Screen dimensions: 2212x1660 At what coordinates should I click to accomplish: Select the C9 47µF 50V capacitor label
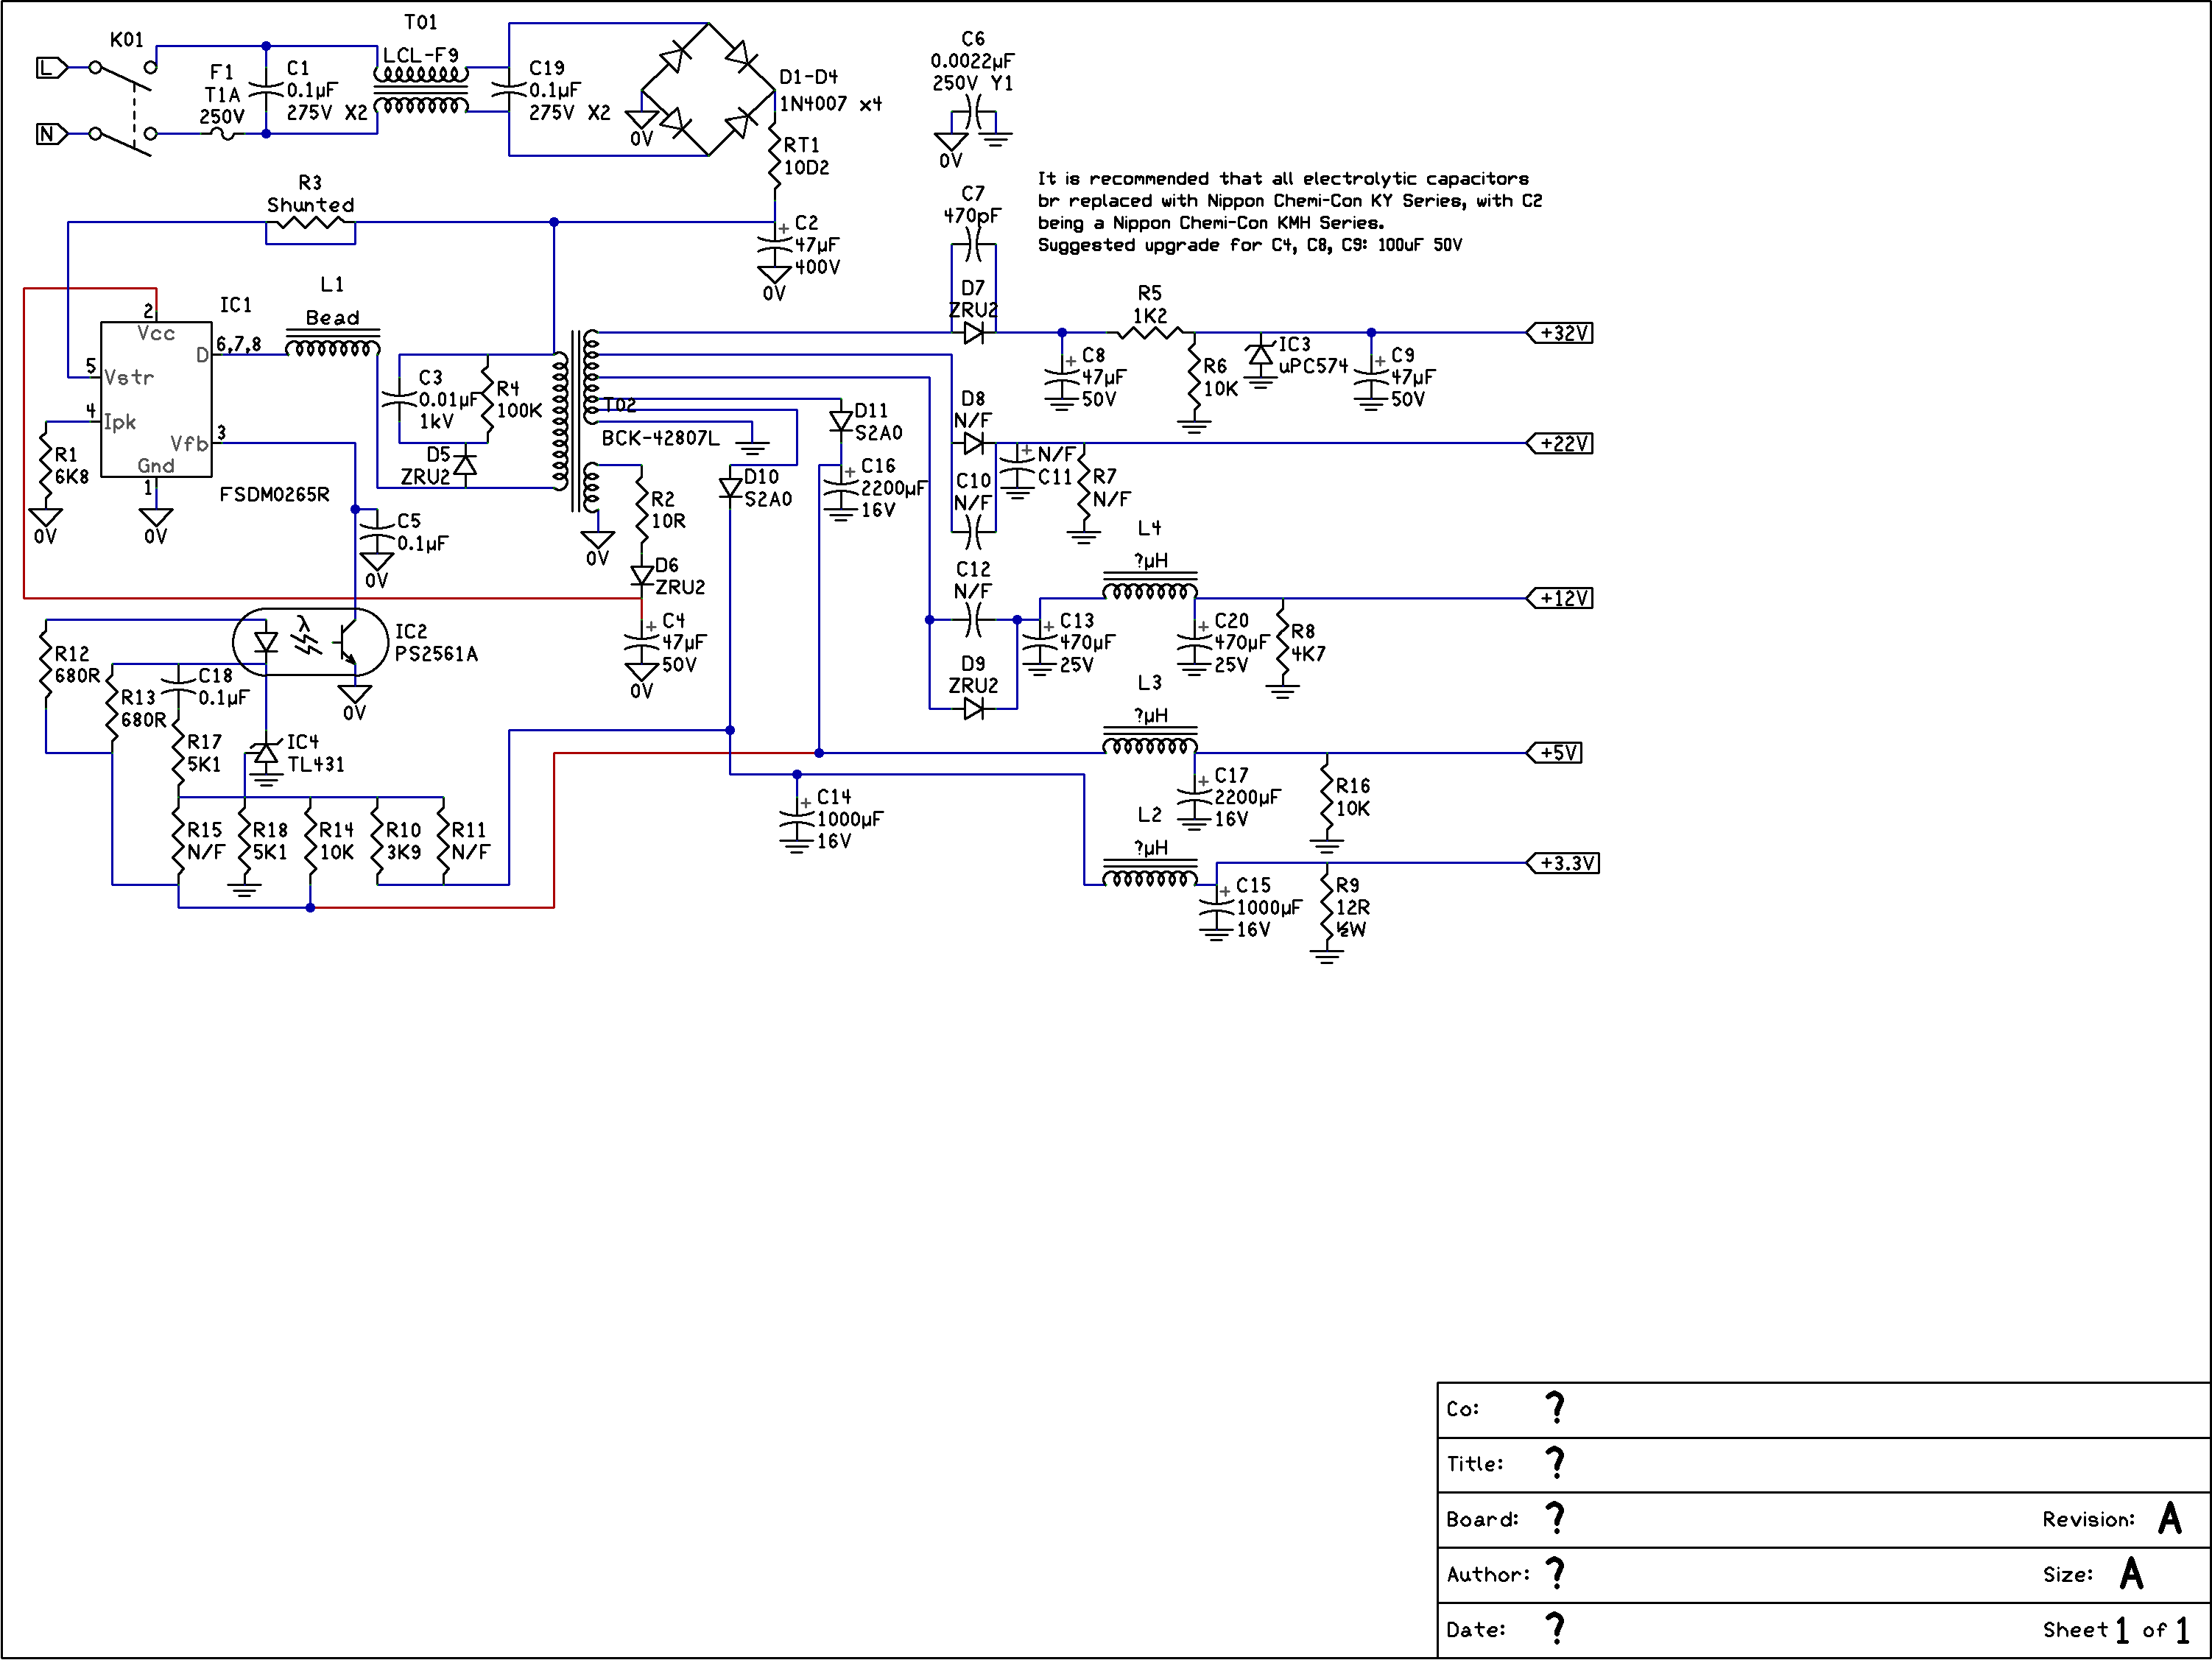[x=1413, y=377]
